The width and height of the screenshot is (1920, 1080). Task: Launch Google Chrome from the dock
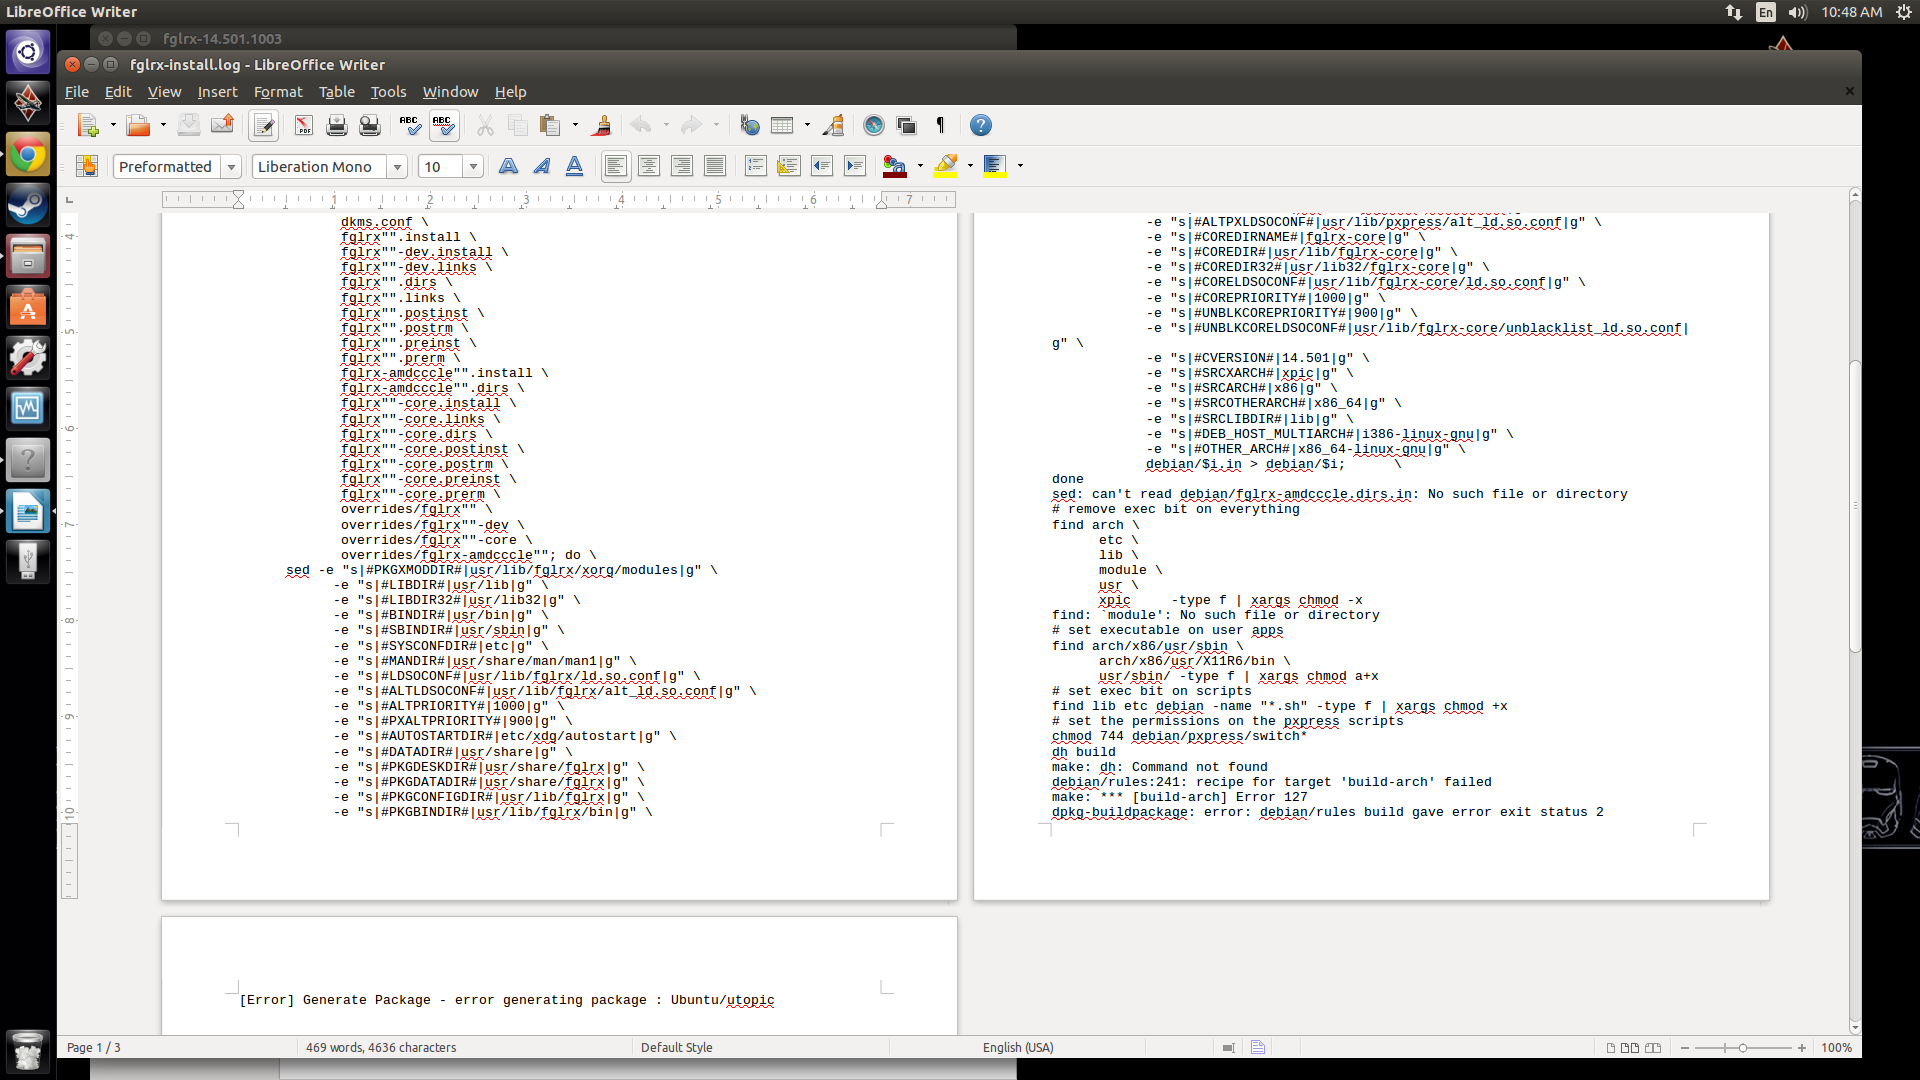28,155
